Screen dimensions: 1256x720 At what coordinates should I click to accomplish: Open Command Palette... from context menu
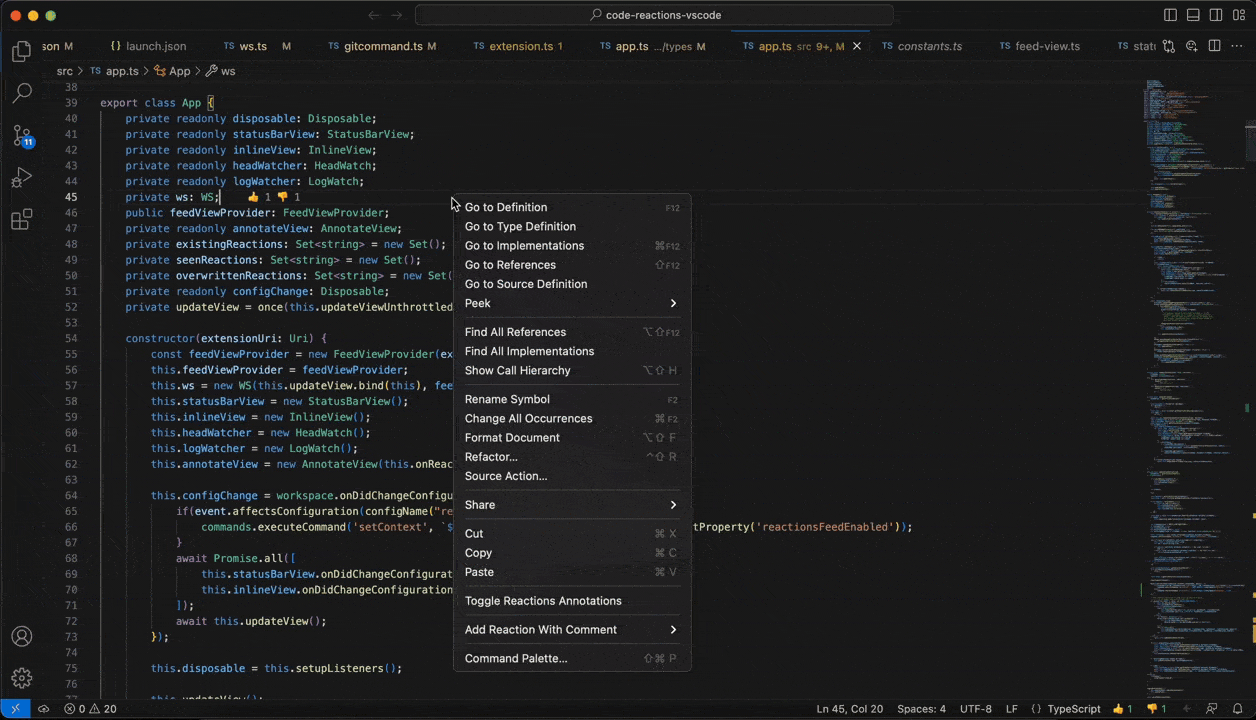tap(572, 658)
